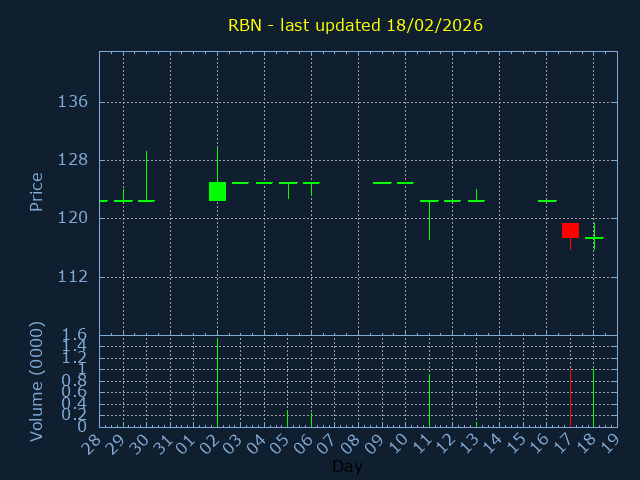Click the 136 price tick label
Screen dimensions: 640x480
(73, 102)
